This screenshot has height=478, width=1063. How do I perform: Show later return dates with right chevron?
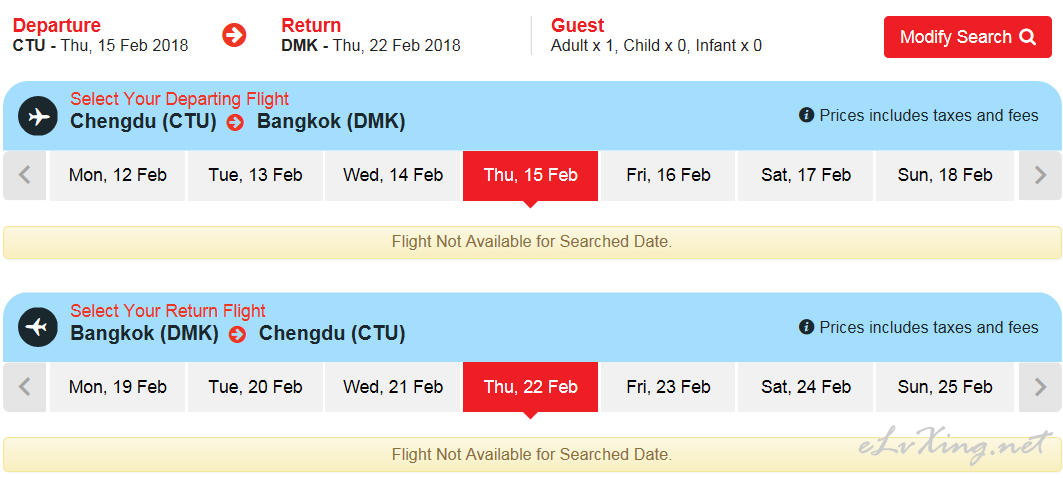coord(1040,387)
